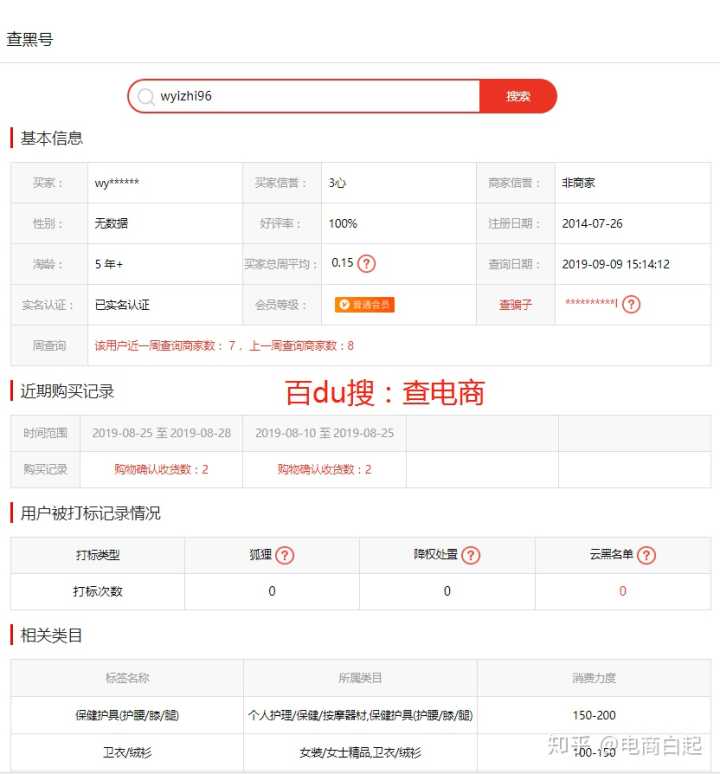720x774 pixels.
Task: Click the 降权处置 help question icon
Action: pyautogui.click(x=471, y=555)
